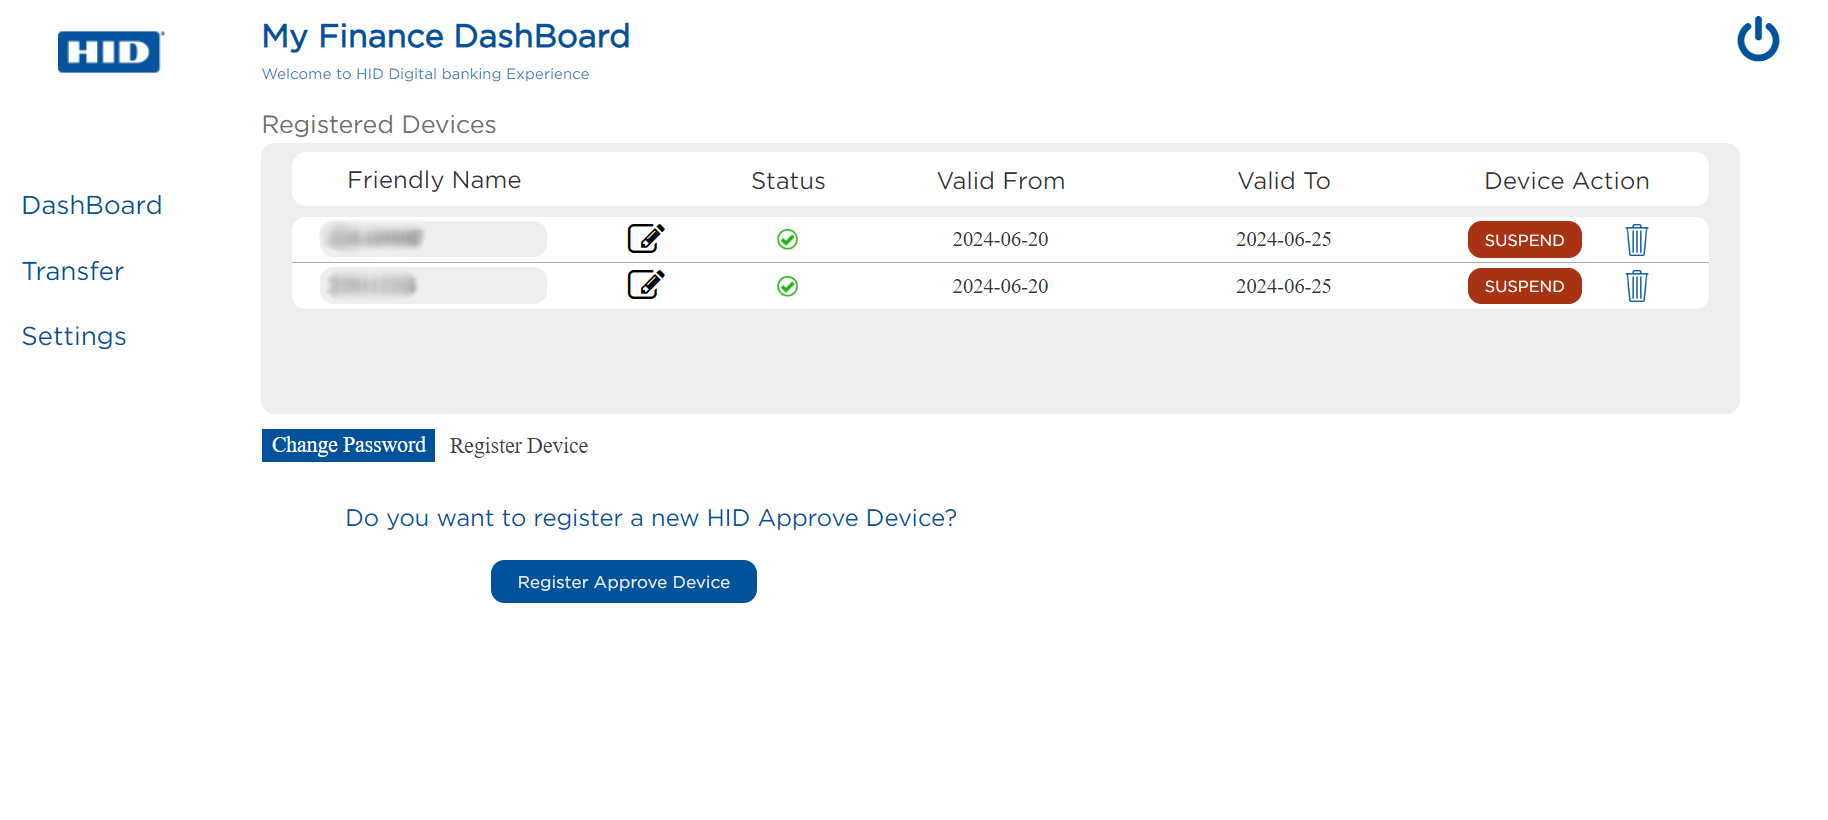This screenshot has width=1828, height=820.
Task: Click the Register Approve Device button
Action: point(624,582)
